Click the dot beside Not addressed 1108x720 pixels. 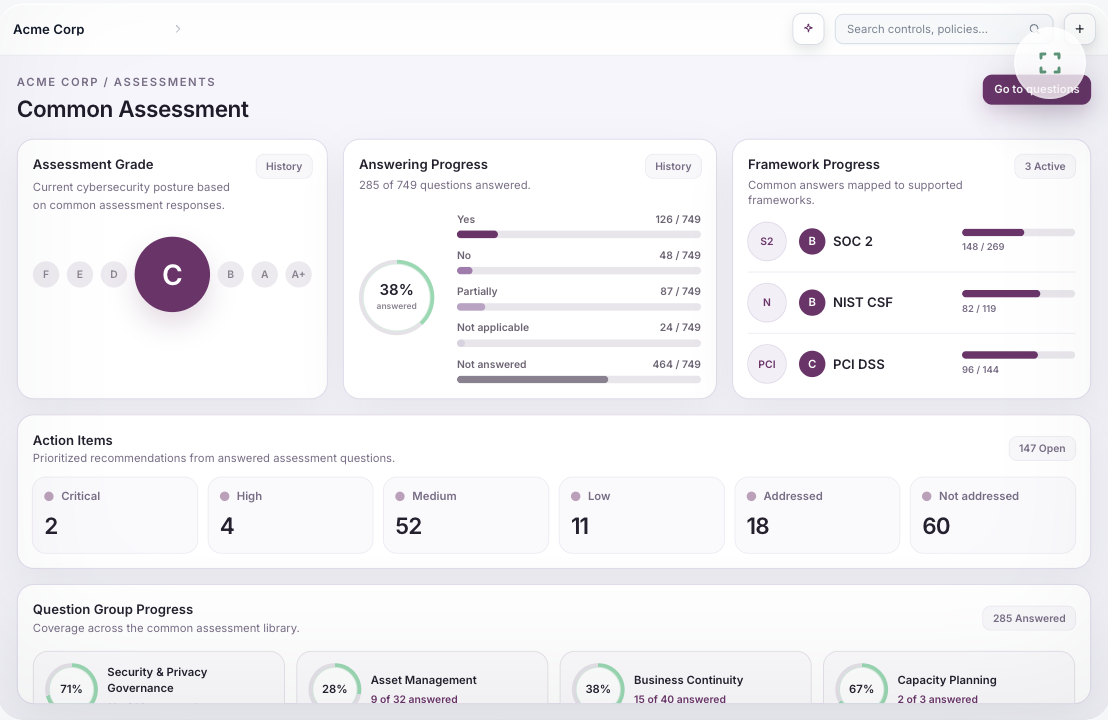(926, 496)
